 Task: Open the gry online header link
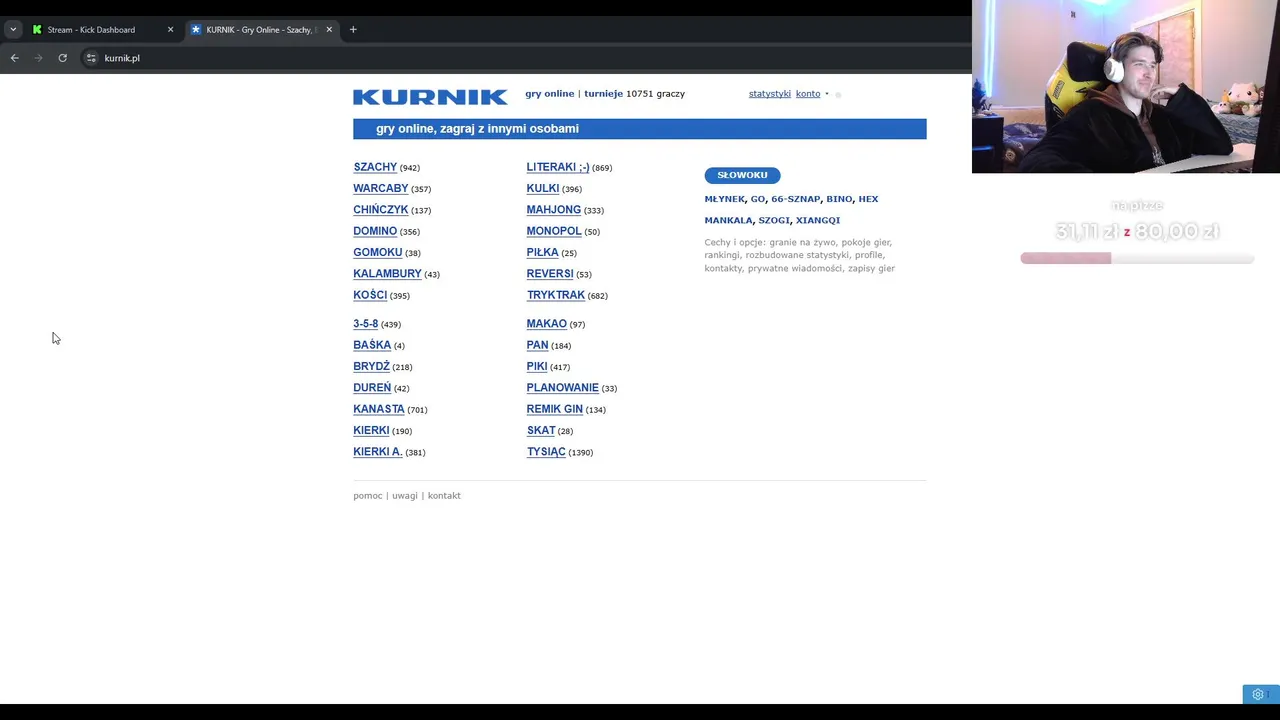click(x=550, y=94)
